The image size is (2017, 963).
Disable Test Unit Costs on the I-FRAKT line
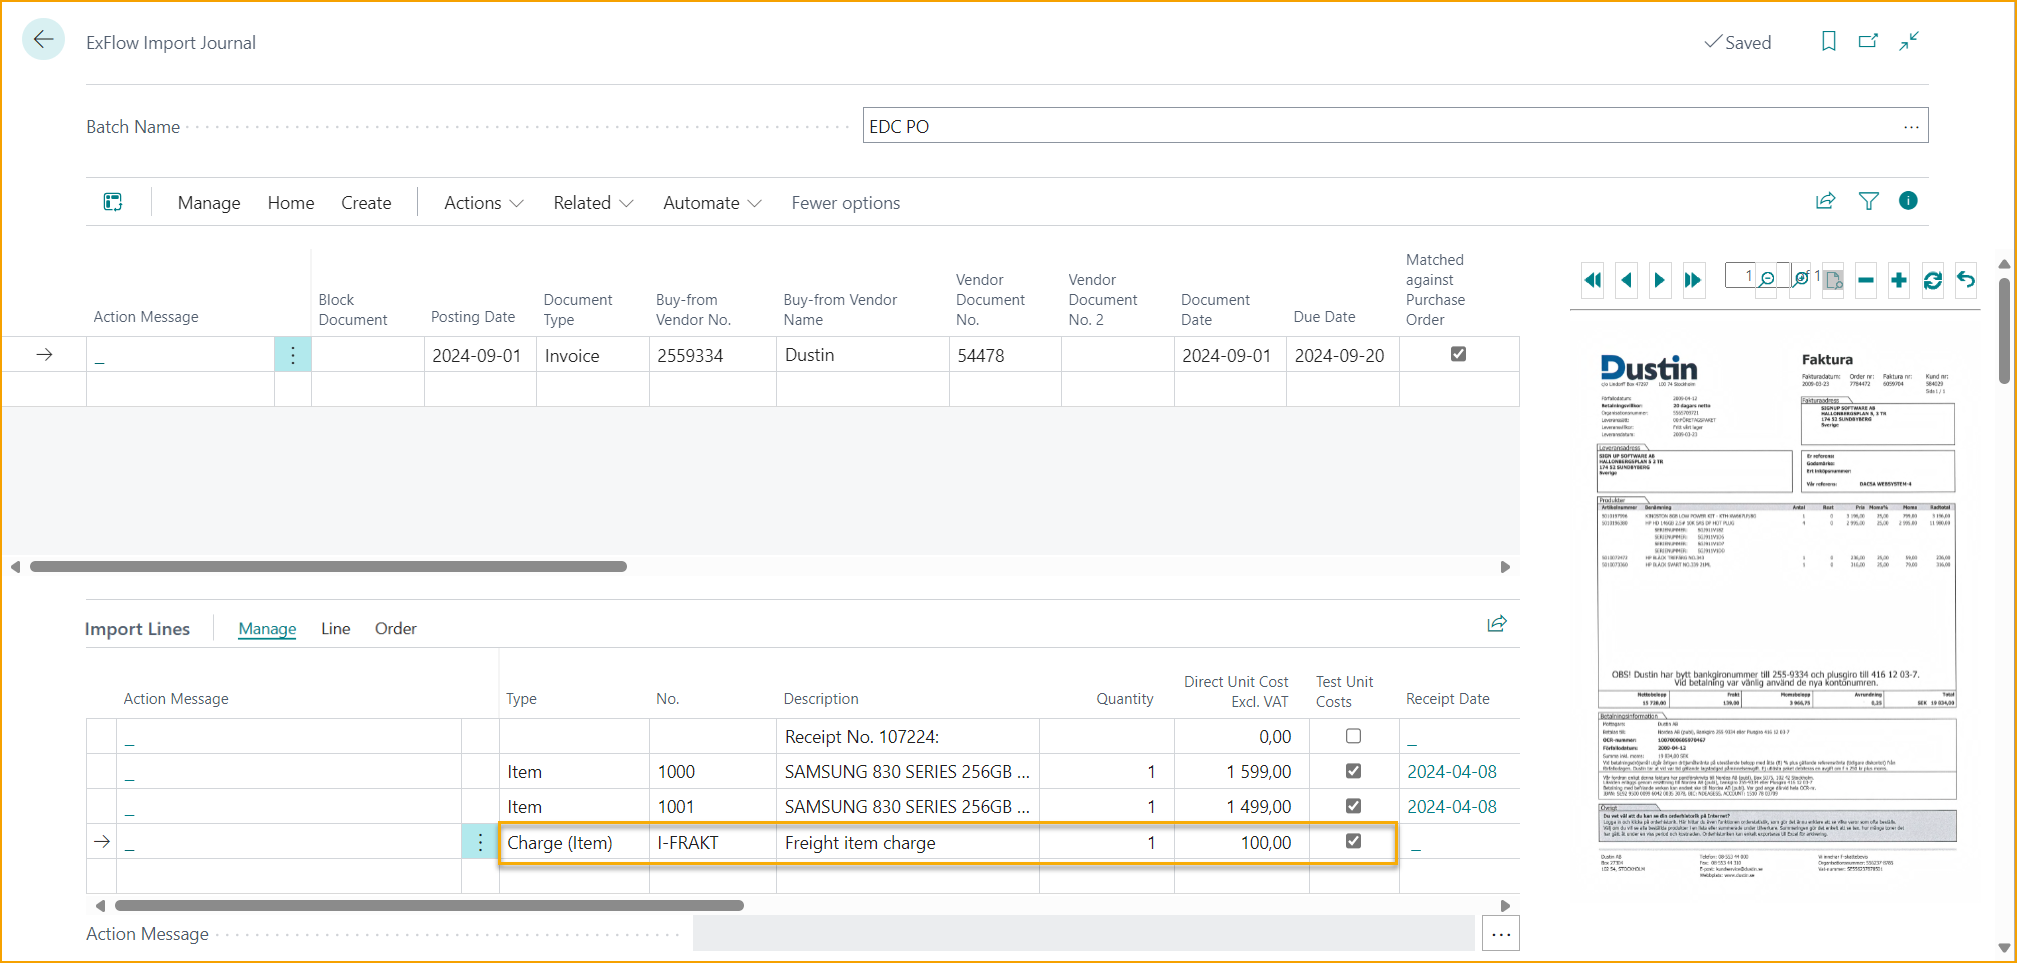pyautogui.click(x=1353, y=841)
